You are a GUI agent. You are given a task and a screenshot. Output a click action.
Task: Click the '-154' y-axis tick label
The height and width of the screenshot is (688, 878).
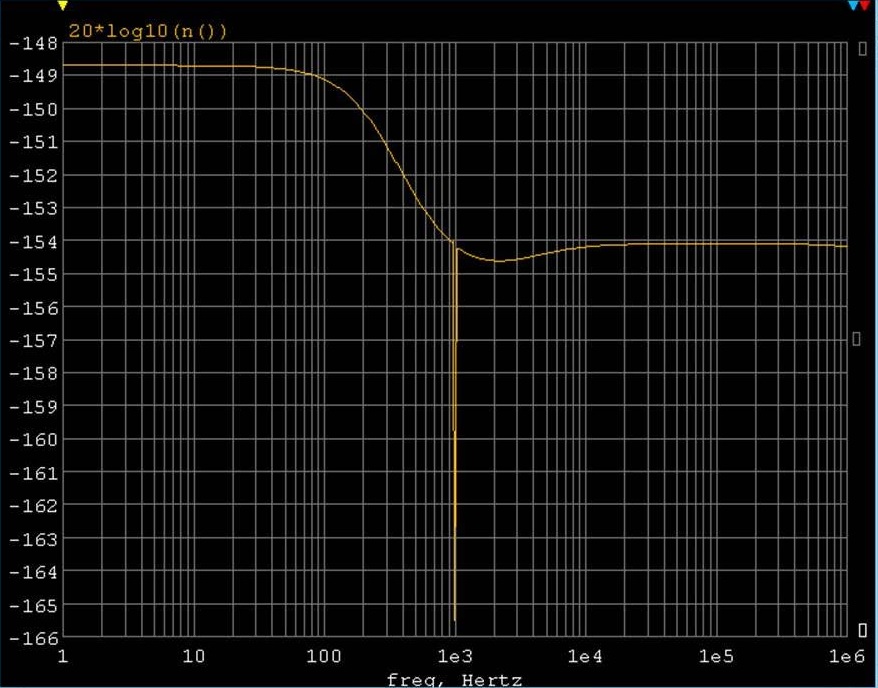click(x=33, y=241)
